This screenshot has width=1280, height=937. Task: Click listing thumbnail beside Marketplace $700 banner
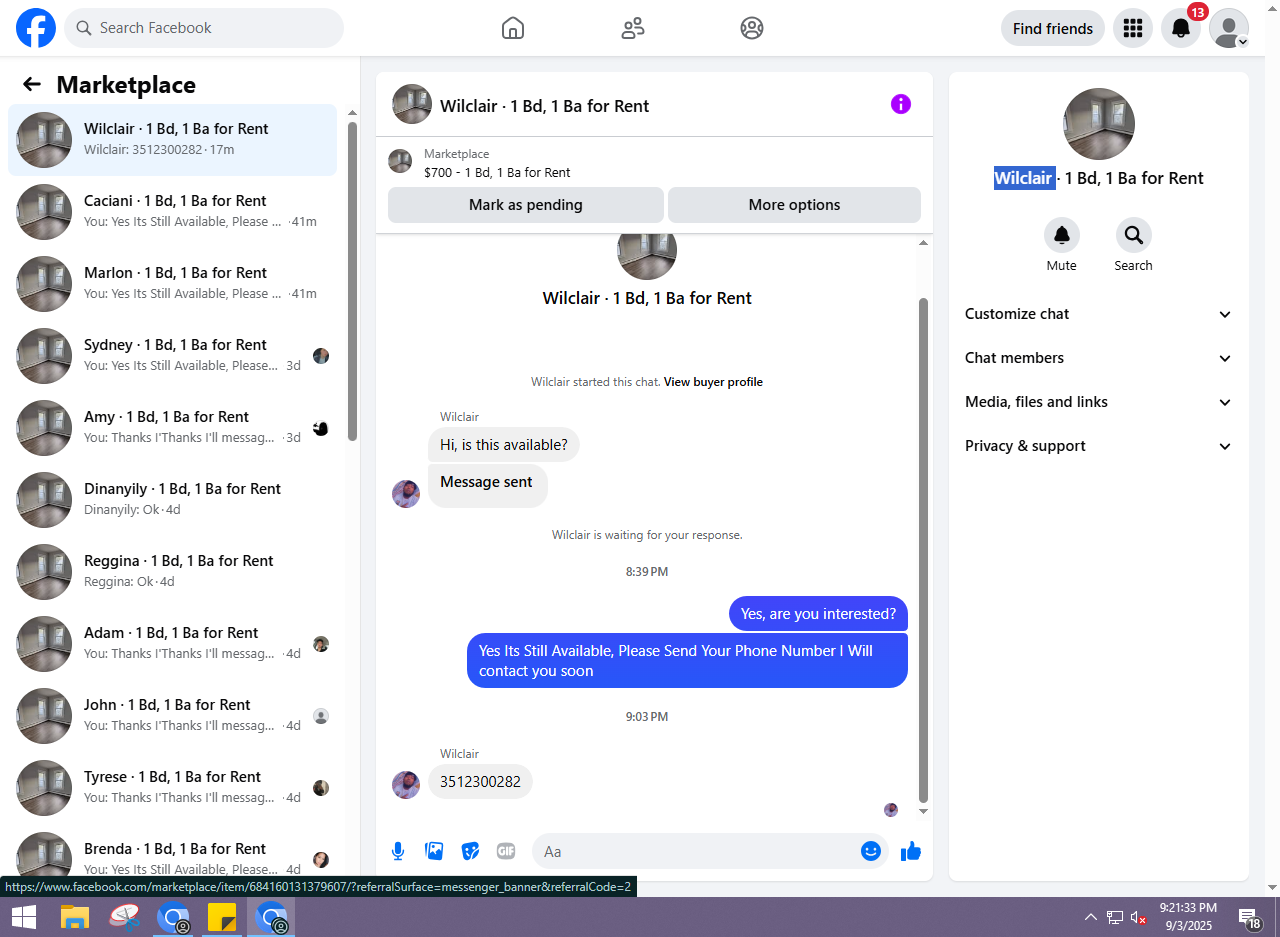tap(400, 161)
